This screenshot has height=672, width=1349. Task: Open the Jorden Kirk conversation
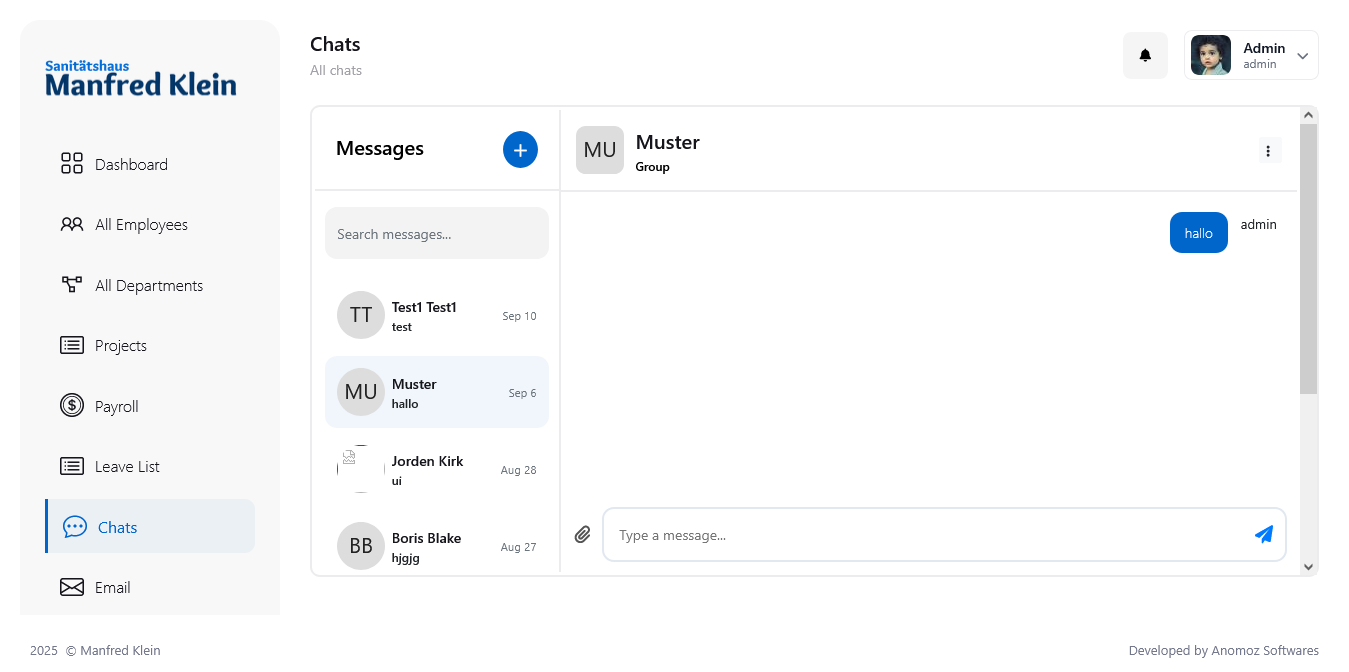tap(436, 470)
